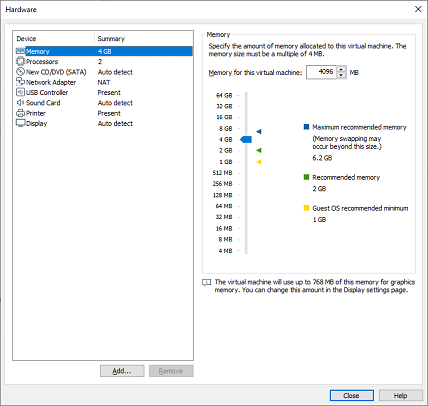Increase memory with the up spinner arrow

click(341, 69)
